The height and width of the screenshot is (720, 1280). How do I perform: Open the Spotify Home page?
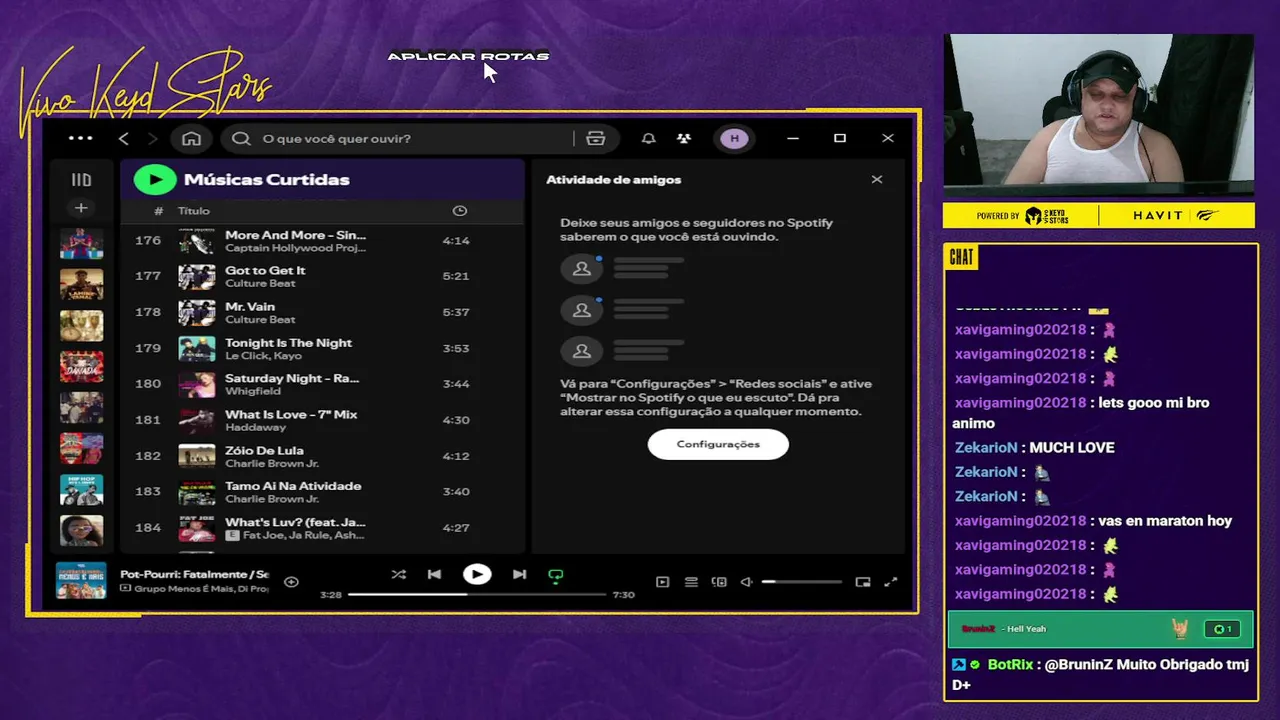(x=191, y=138)
